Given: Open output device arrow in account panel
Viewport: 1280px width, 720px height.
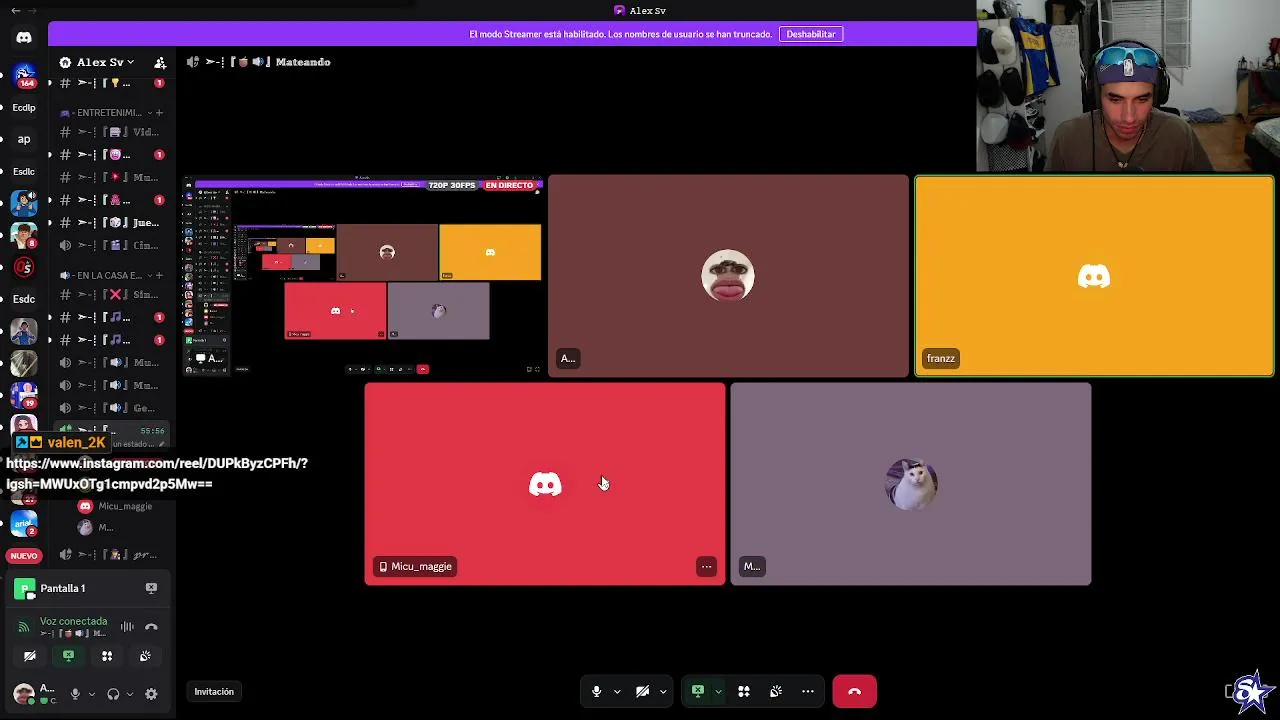Looking at the screenshot, I should click(x=130, y=694).
